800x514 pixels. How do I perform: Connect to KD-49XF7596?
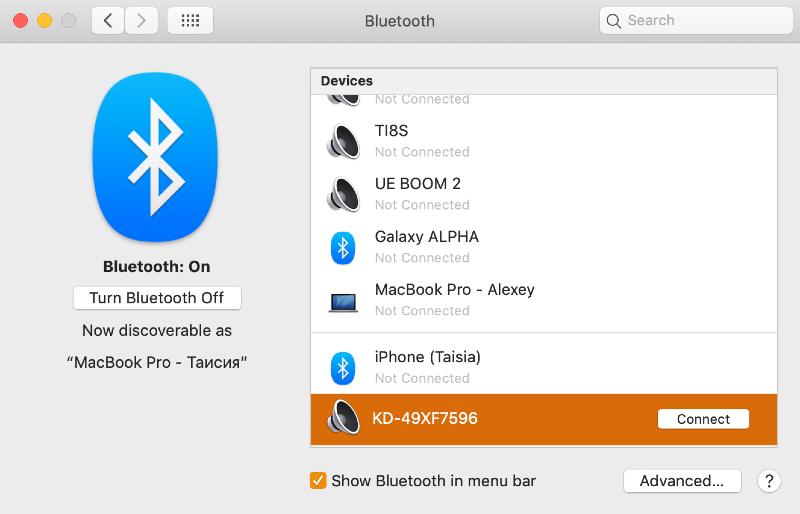coord(703,419)
